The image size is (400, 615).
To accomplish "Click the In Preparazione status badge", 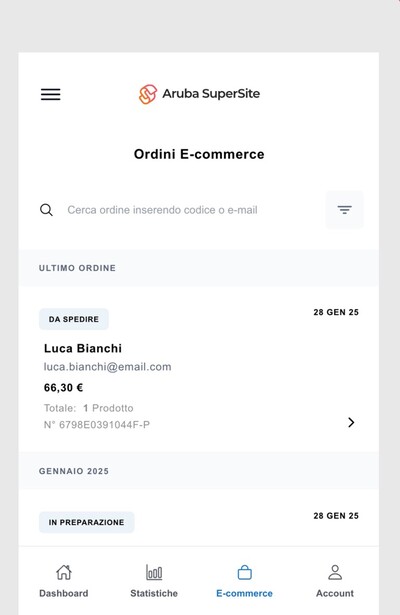I will pyautogui.click(x=87, y=522).
